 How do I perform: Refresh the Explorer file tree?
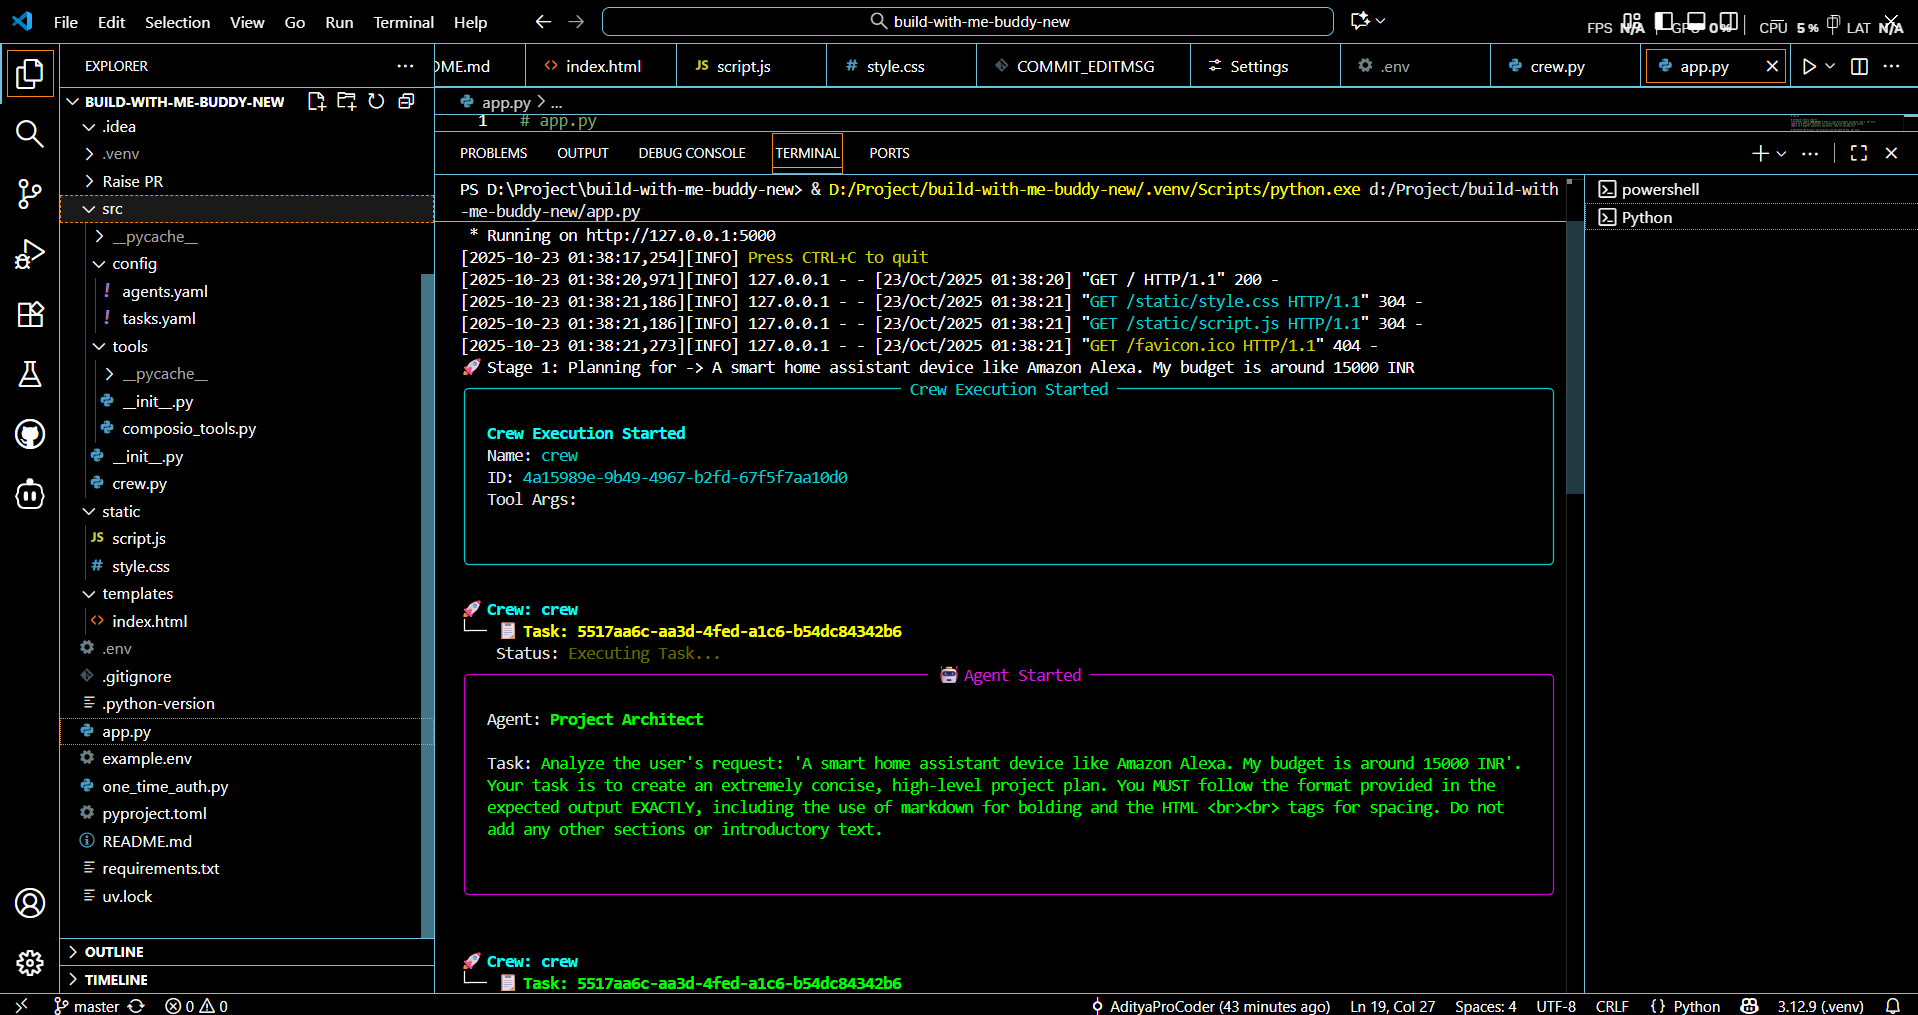376,101
